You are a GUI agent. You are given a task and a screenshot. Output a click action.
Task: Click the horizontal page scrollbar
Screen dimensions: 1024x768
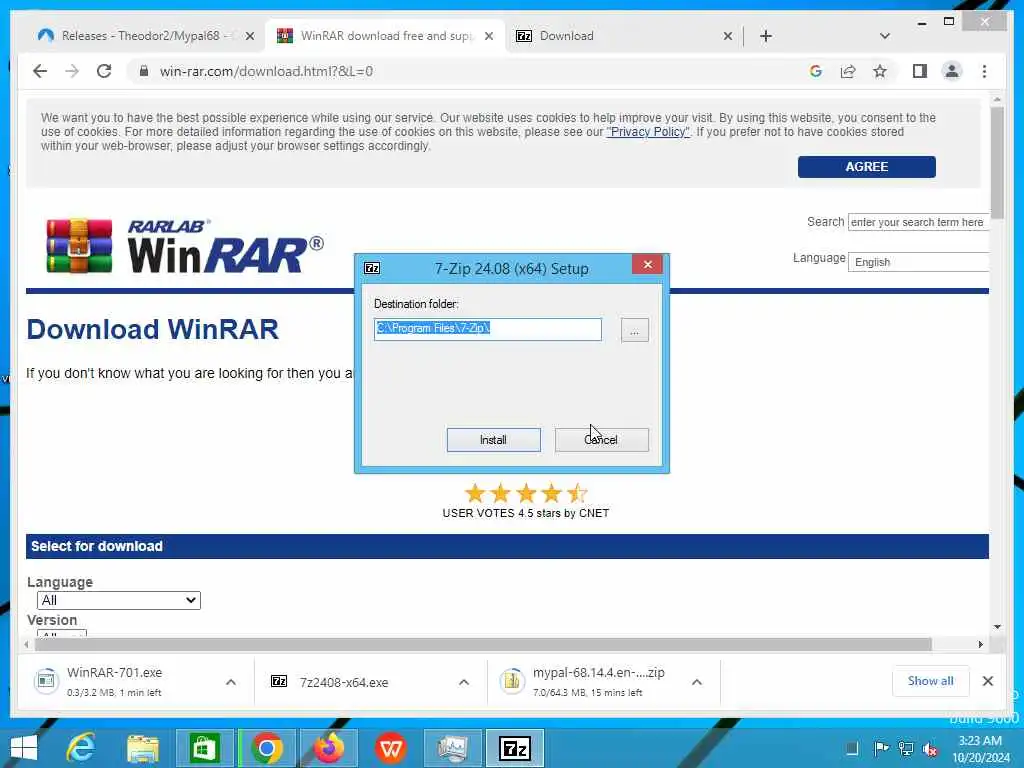[483, 645]
